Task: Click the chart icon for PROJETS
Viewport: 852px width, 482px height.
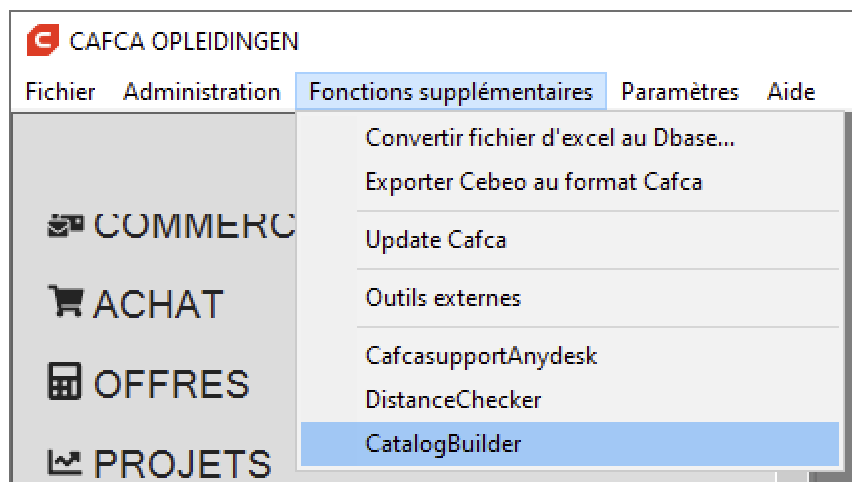Action: click(64, 462)
